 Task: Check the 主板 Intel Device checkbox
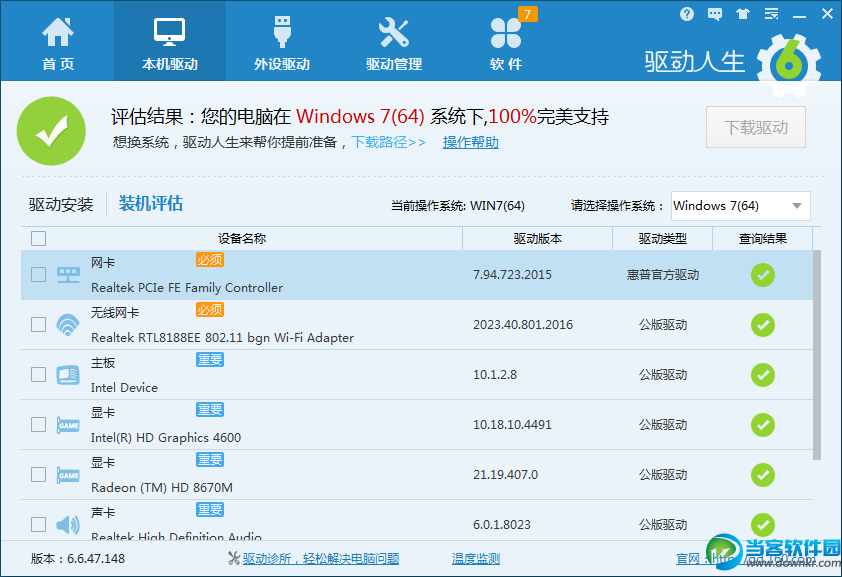pos(38,375)
